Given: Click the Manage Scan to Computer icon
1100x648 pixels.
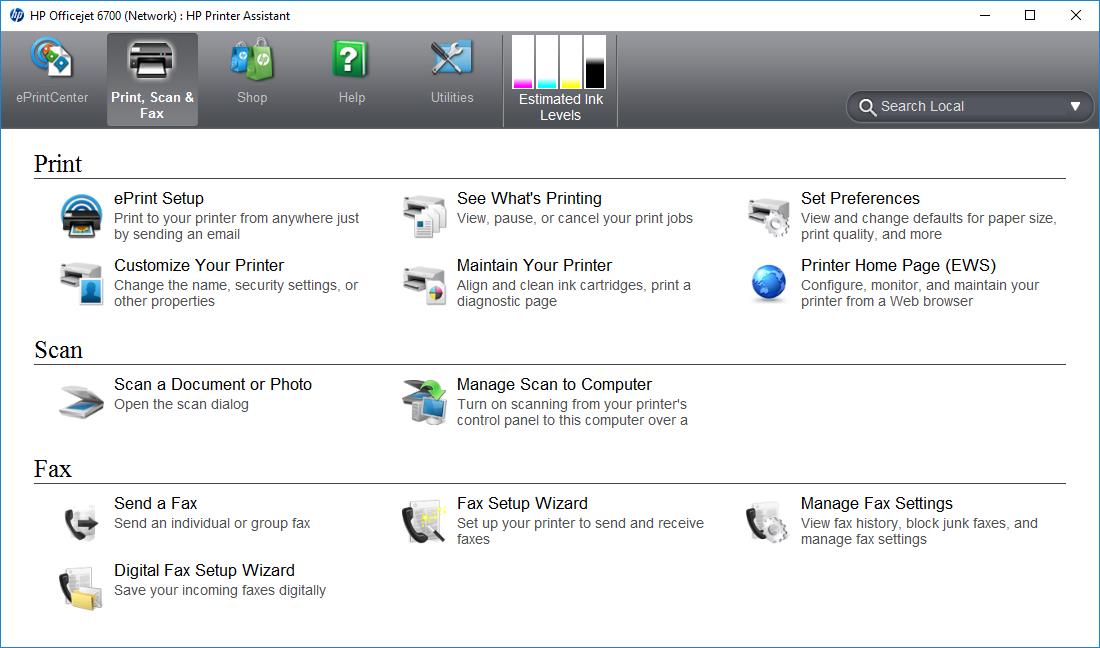Looking at the screenshot, I should click(x=424, y=402).
